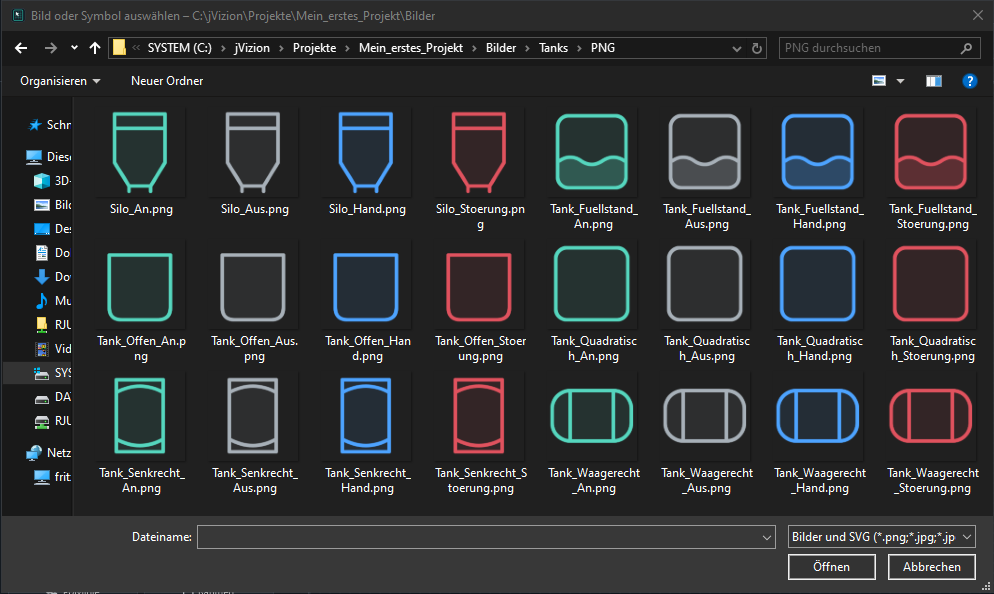This screenshot has height=594, width=994.
Task: Toggle the preview pane
Action: [934, 81]
